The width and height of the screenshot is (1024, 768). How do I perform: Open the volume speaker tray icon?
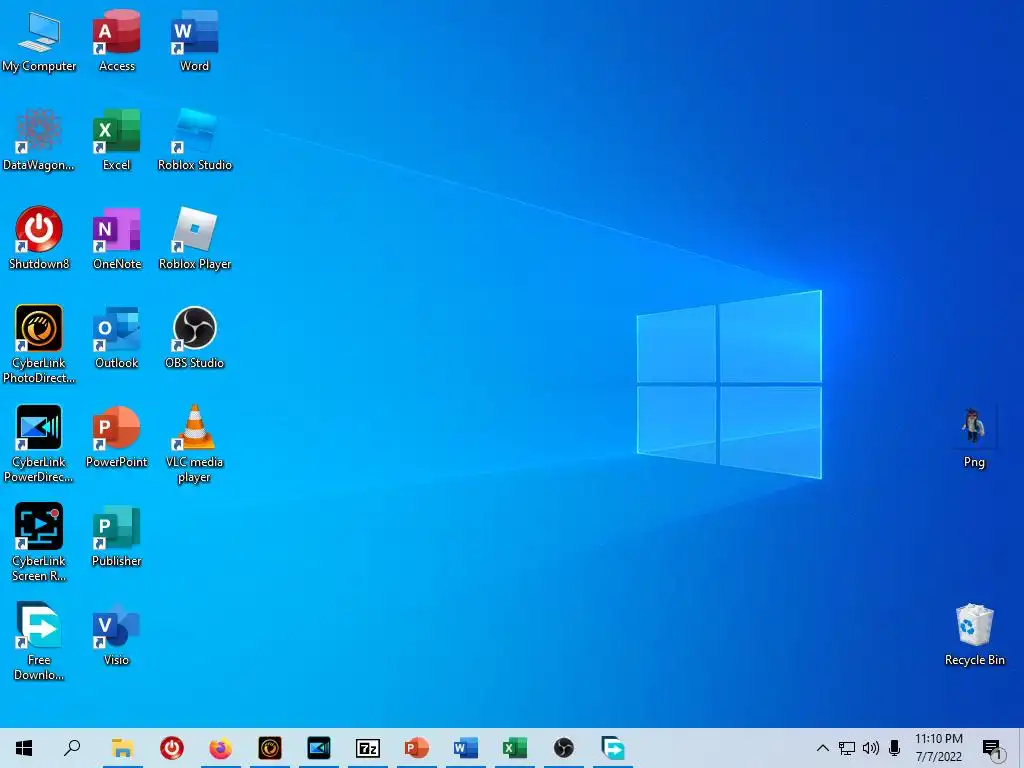(x=871, y=748)
